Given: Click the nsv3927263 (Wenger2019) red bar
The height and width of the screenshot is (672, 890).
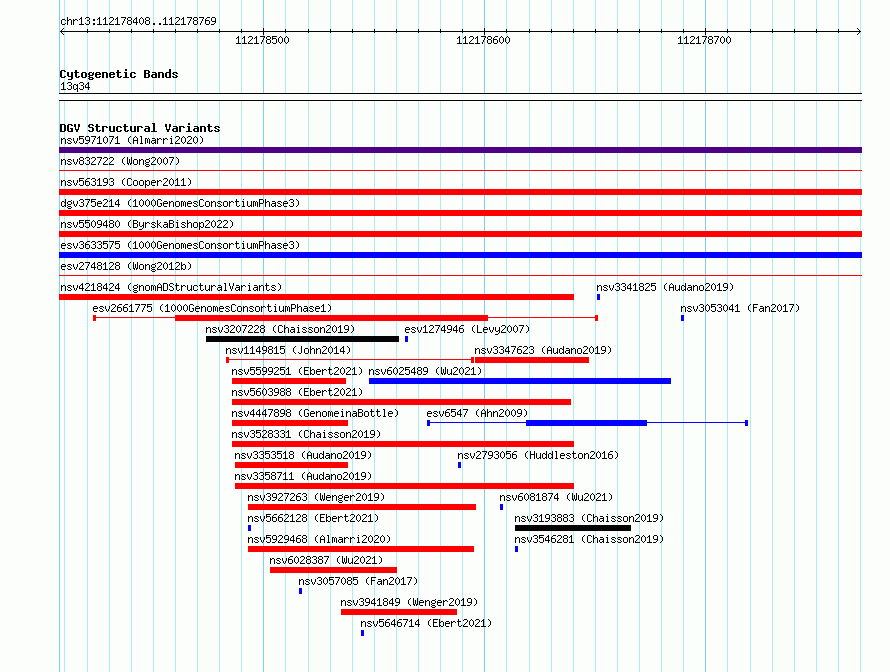Looking at the screenshot, I should pyautogui.click(x=362, y=507).
